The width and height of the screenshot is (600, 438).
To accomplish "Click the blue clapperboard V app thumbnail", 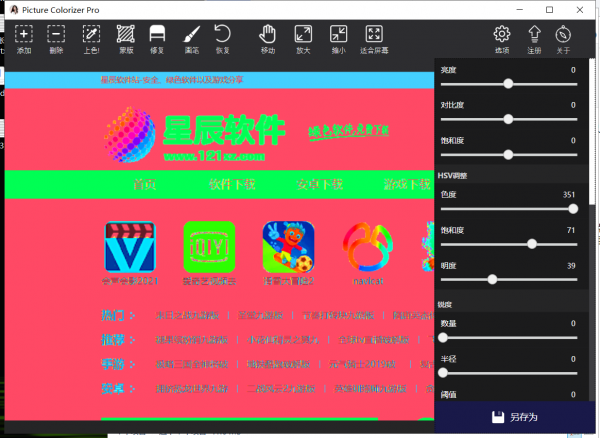I will pos(130,247).
